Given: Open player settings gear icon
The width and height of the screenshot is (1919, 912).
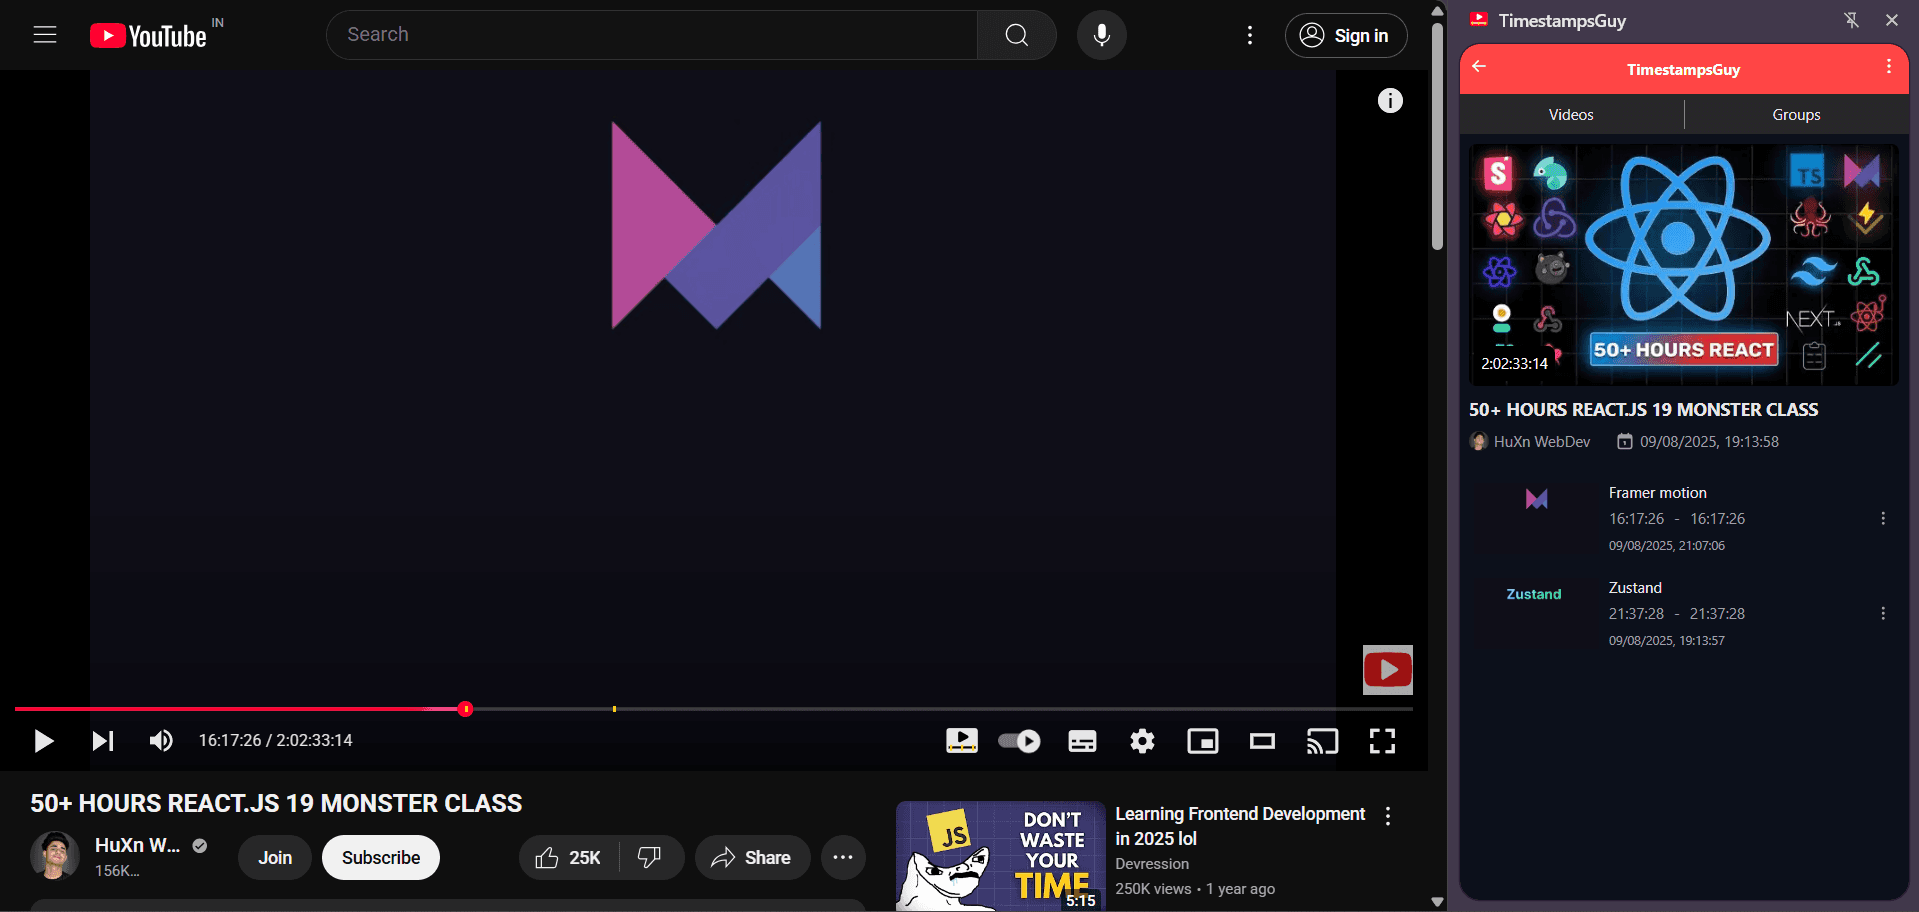Looking at the screenshot, I should coord(1142,741).
